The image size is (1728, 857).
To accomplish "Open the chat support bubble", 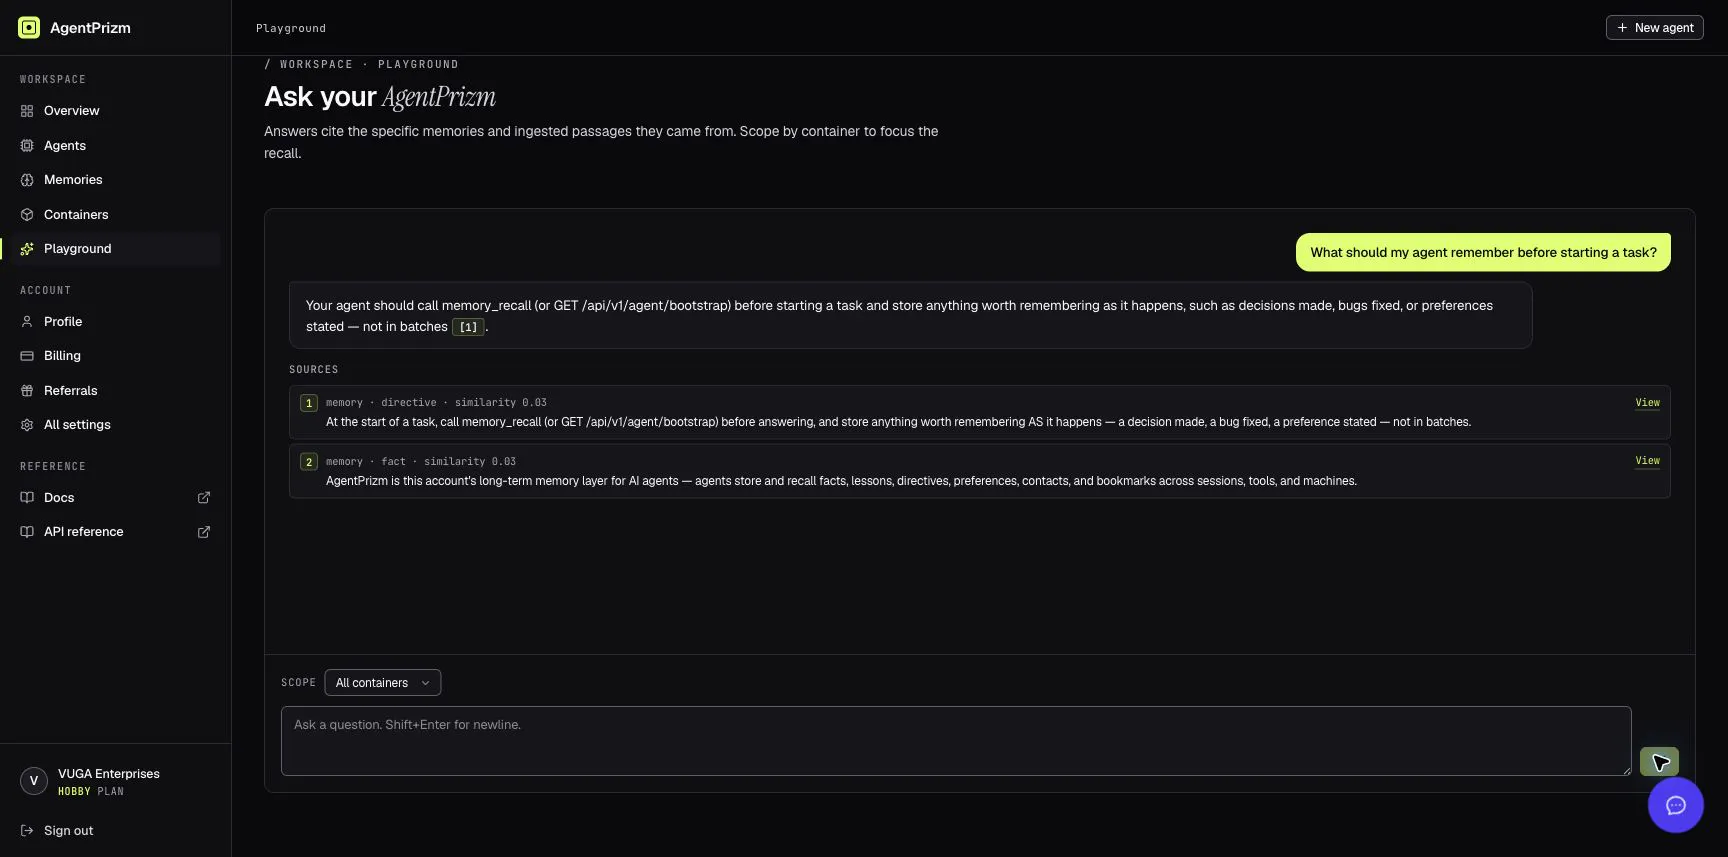I will [x=1676, y=805].
